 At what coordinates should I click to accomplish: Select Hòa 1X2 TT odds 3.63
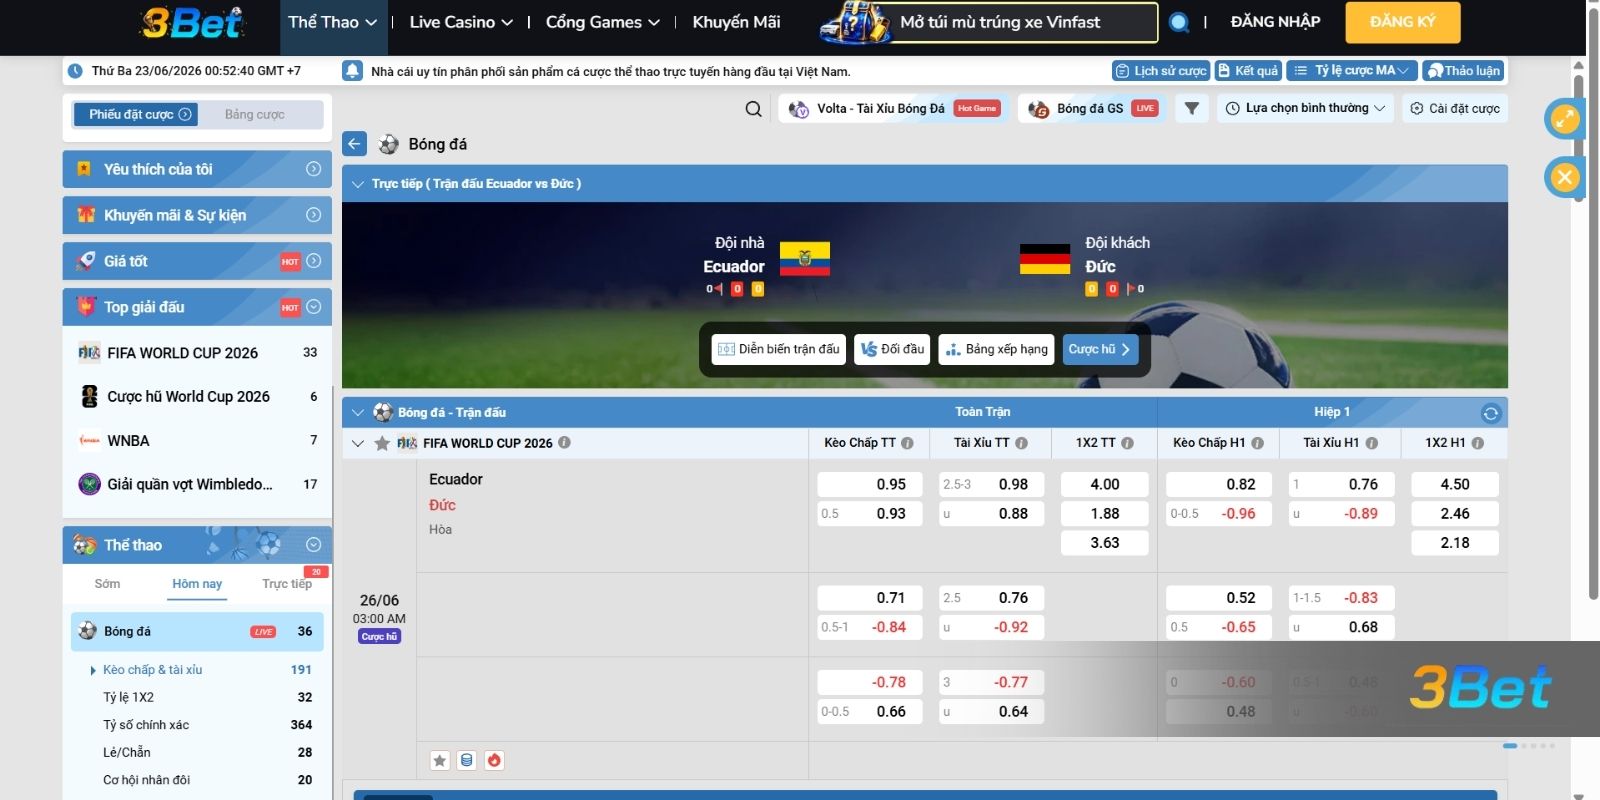1104,543
